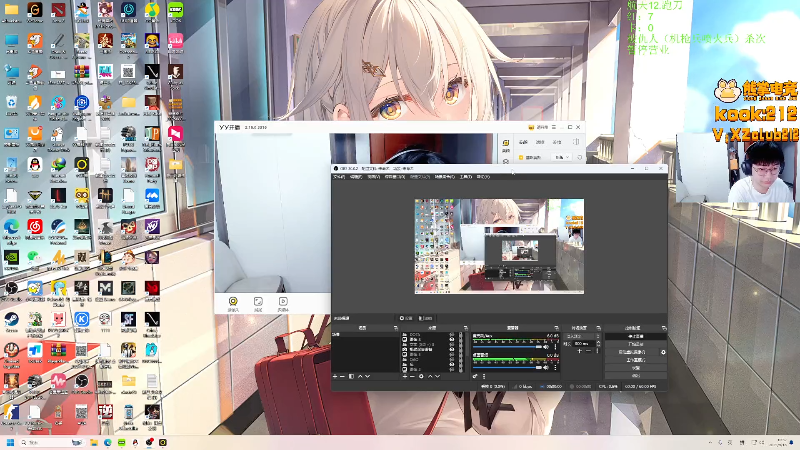This screenshot has height=450, width=800.
Task: Open second mixer channel three-dot menu
Action: 555,367
